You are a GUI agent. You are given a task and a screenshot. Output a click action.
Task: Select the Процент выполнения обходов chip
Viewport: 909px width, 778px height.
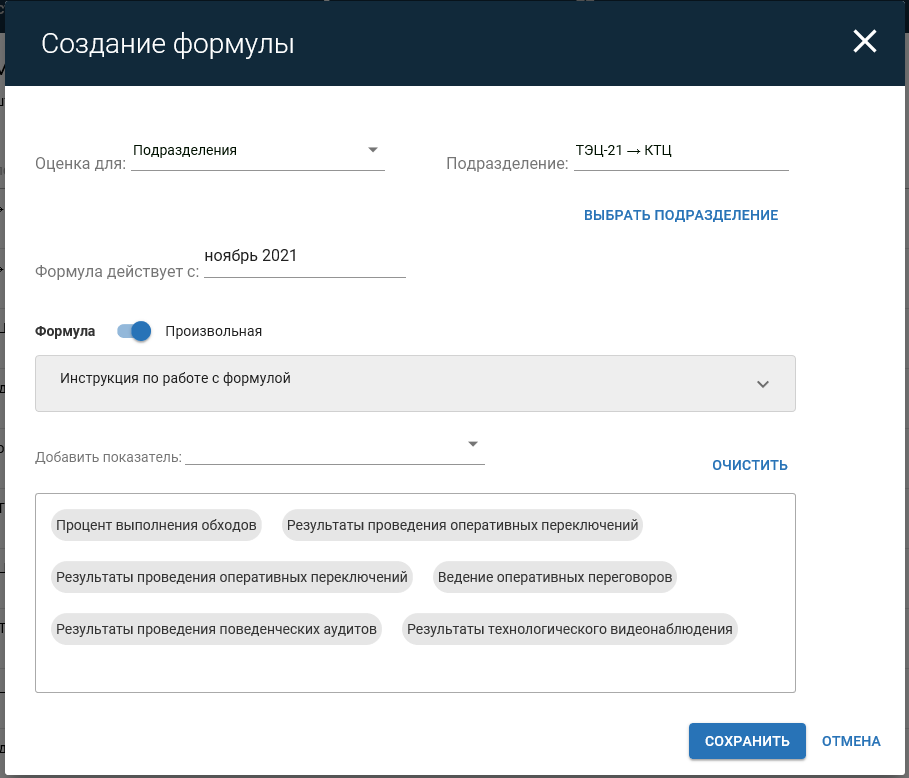pyautogui.click(x=156, y=525)
